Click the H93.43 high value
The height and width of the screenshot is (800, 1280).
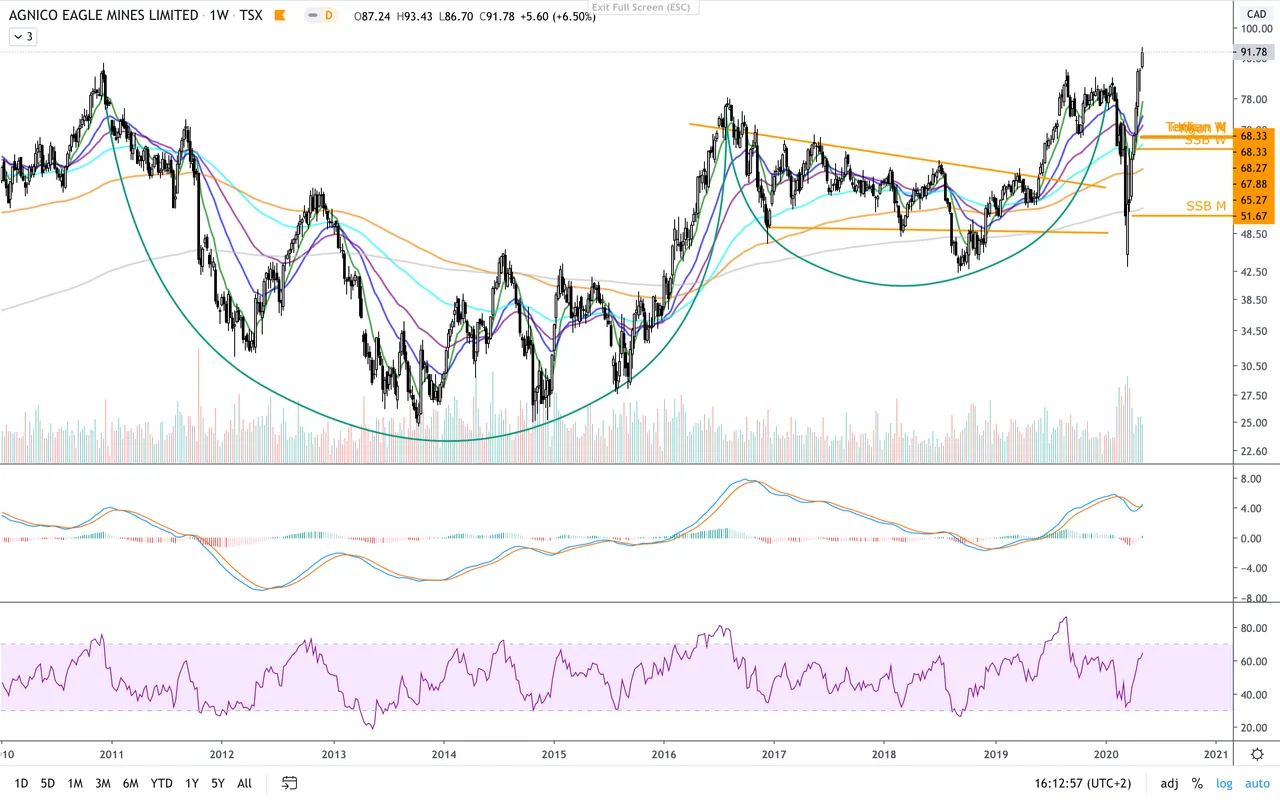pos(414,16)
